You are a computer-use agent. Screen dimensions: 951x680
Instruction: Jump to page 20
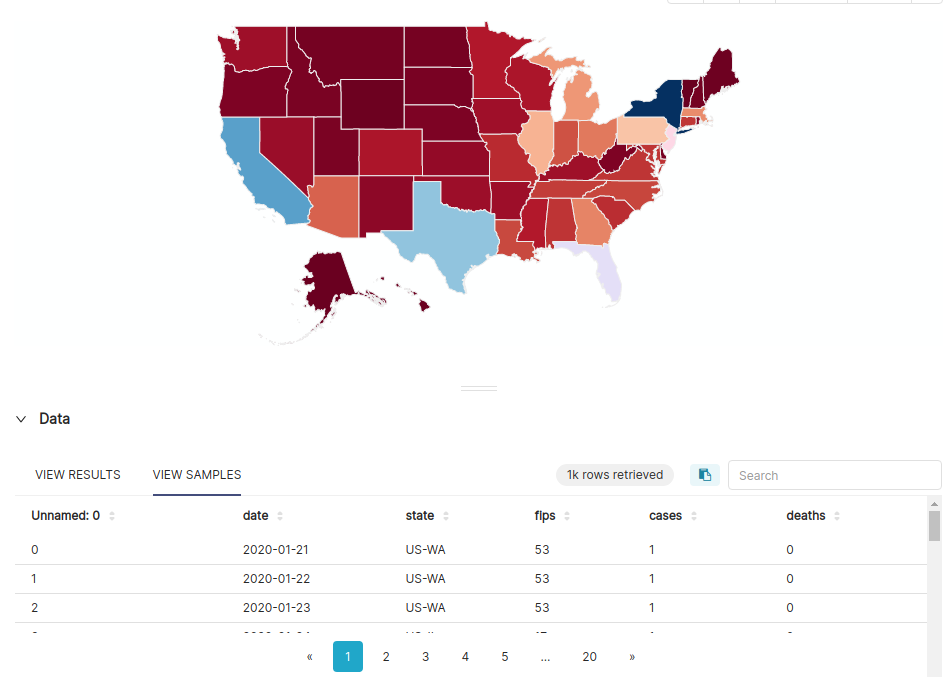[590, 657]
